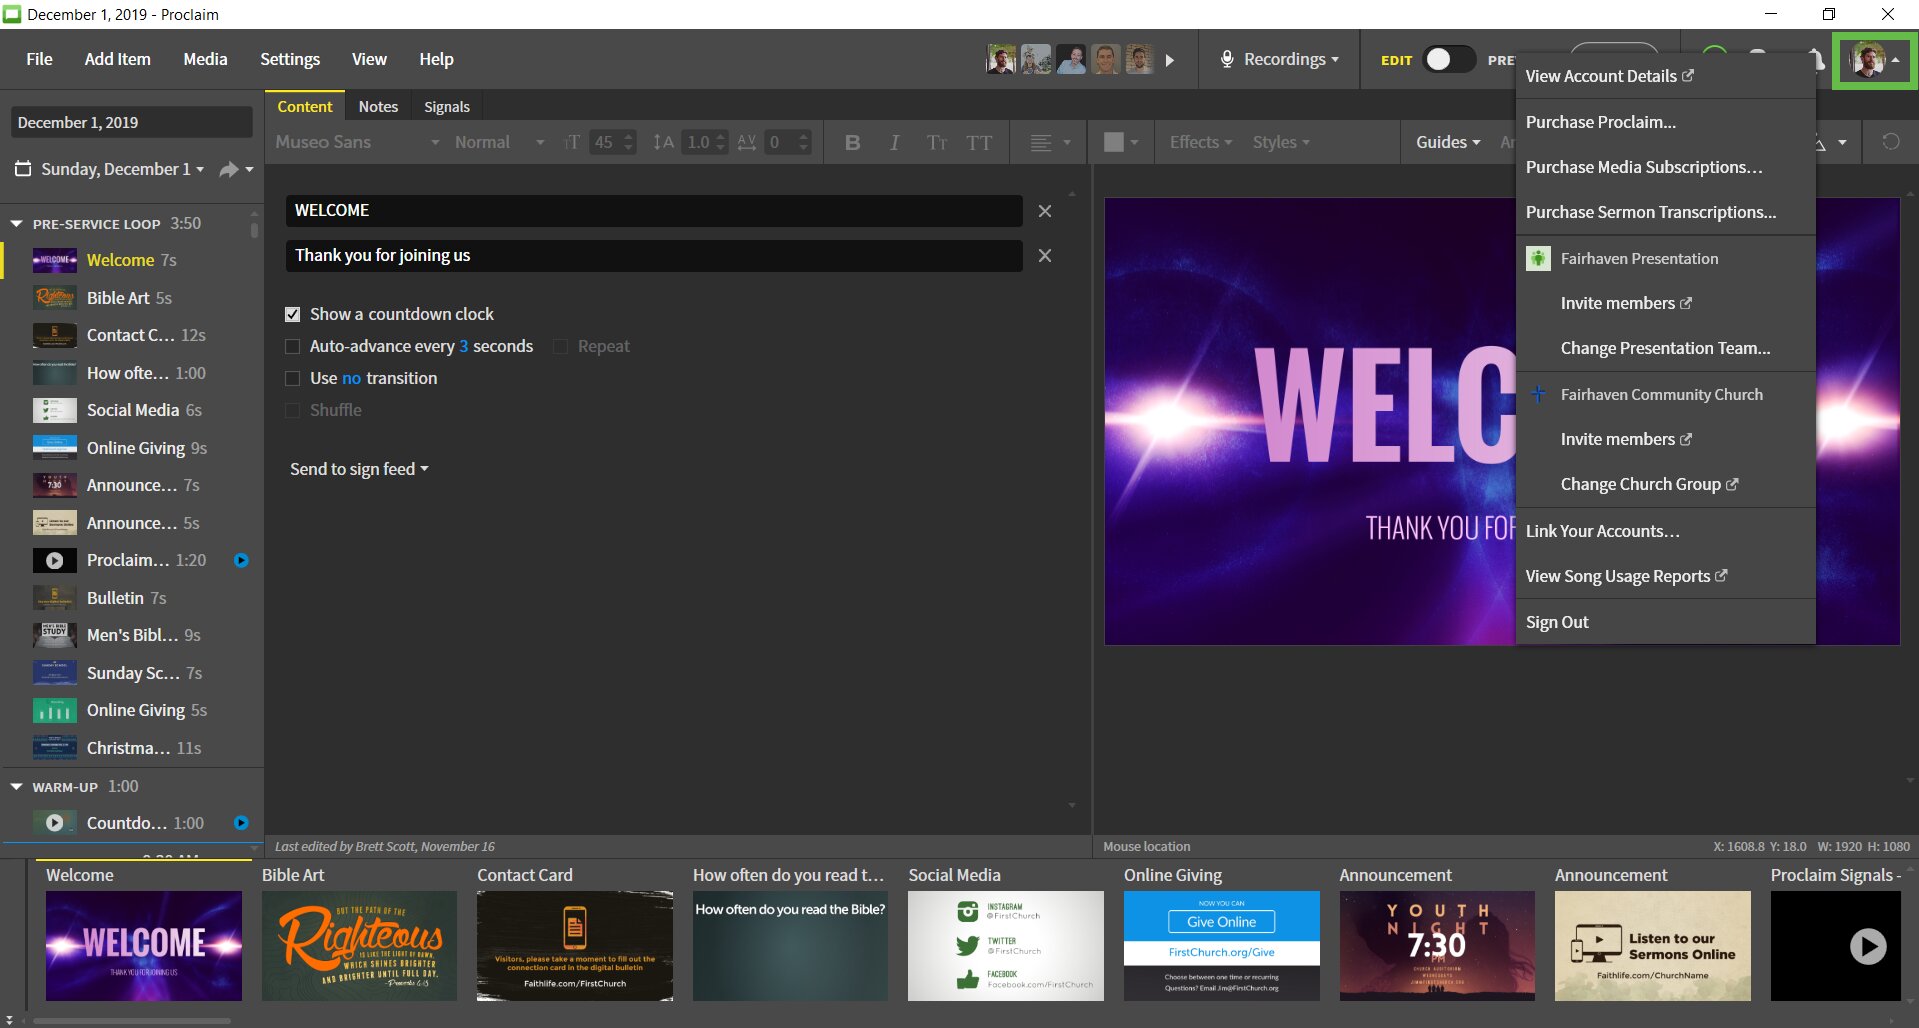The height and width of the screenshot is (1028, 1919).
Task: Click blue signal icon on Countdown item
Action: (x=241, y=822)
